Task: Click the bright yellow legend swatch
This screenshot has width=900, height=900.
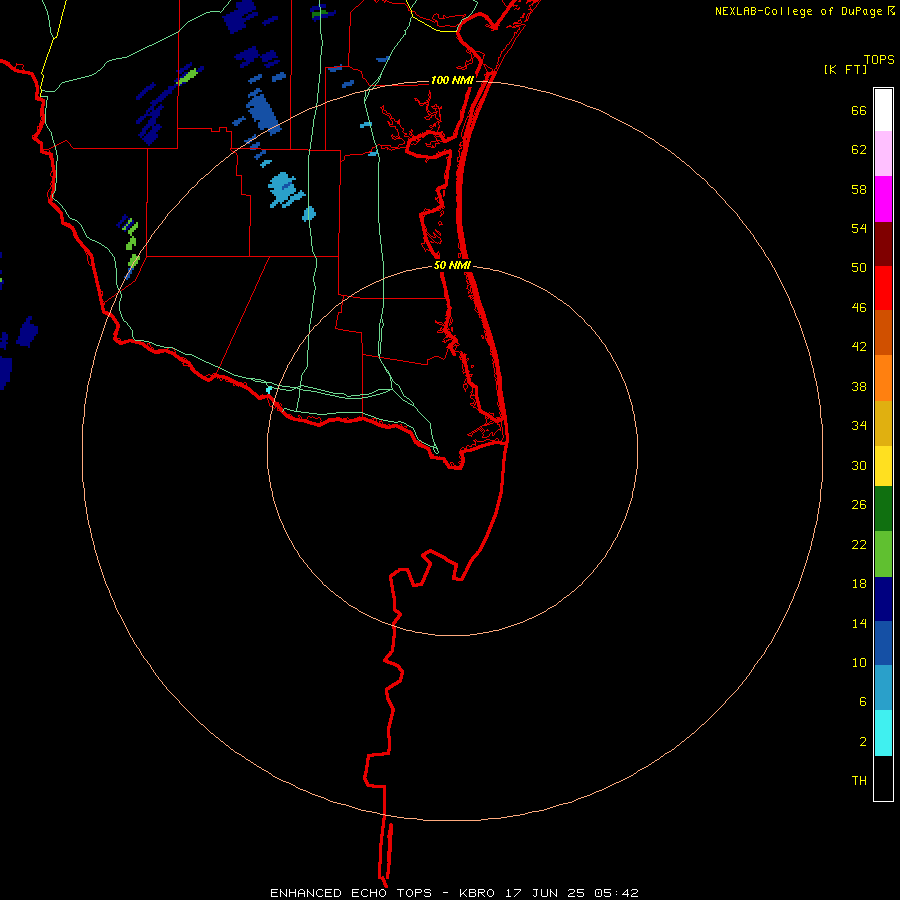Action: (x=883, y=466)
